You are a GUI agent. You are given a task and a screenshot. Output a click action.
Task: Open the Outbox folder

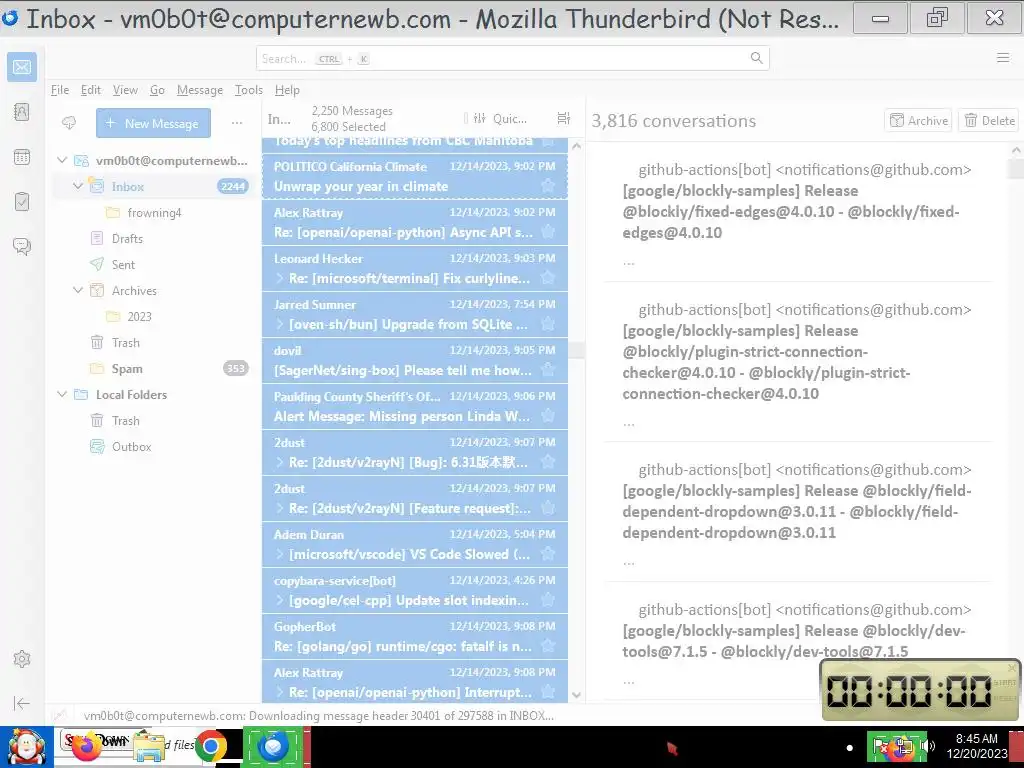[x=131, y=447]
